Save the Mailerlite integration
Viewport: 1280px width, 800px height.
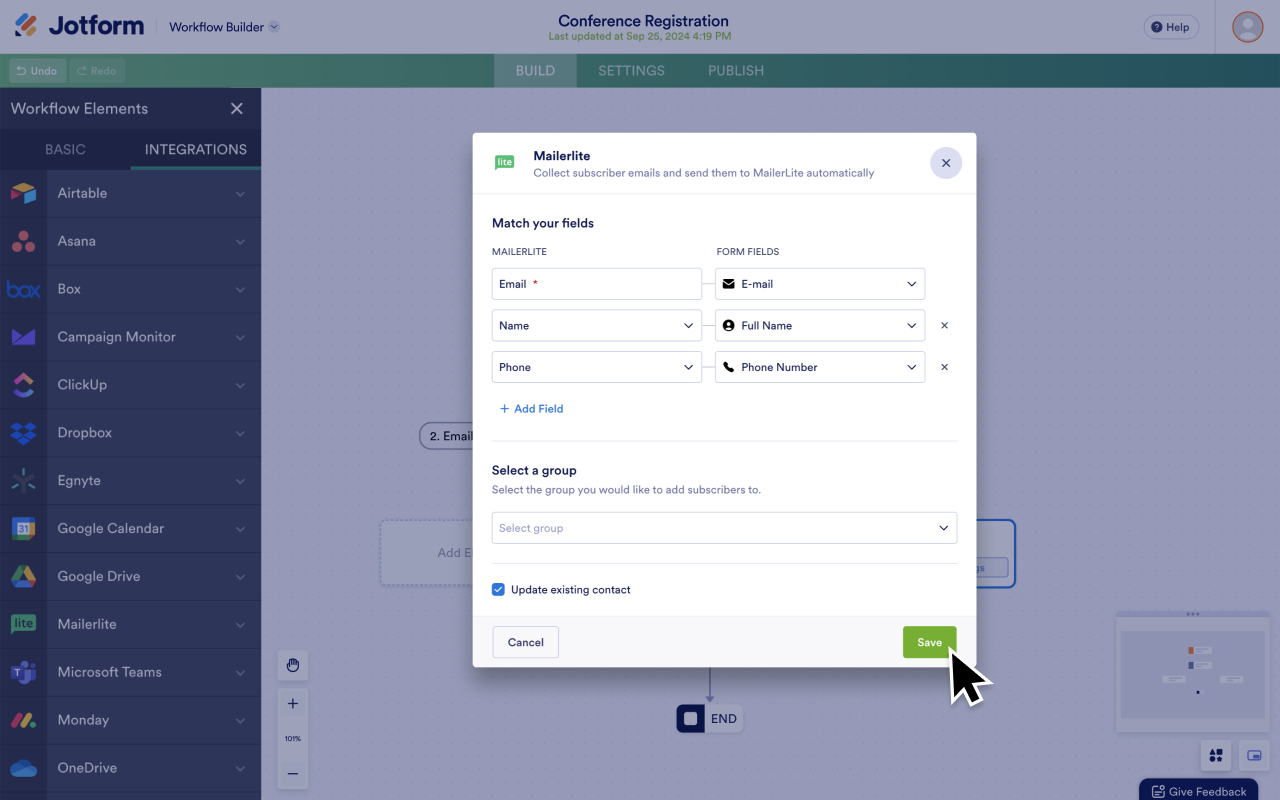pyautogui.click(x=930, y=642)
